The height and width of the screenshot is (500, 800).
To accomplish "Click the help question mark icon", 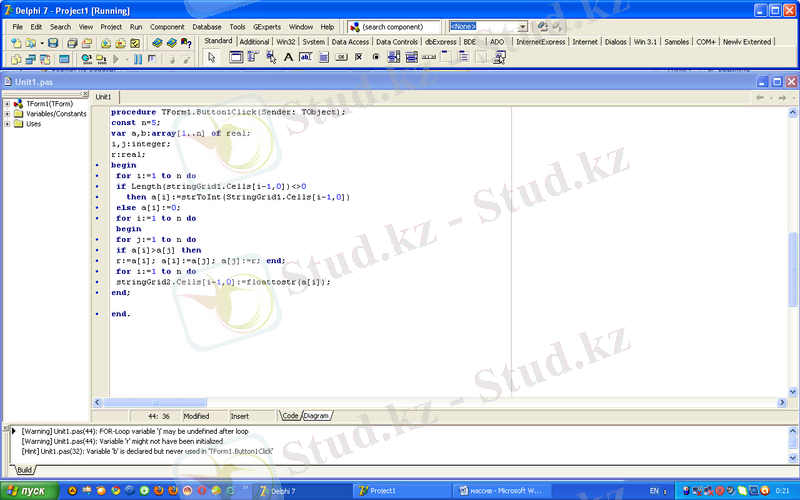I will (186, 43).
